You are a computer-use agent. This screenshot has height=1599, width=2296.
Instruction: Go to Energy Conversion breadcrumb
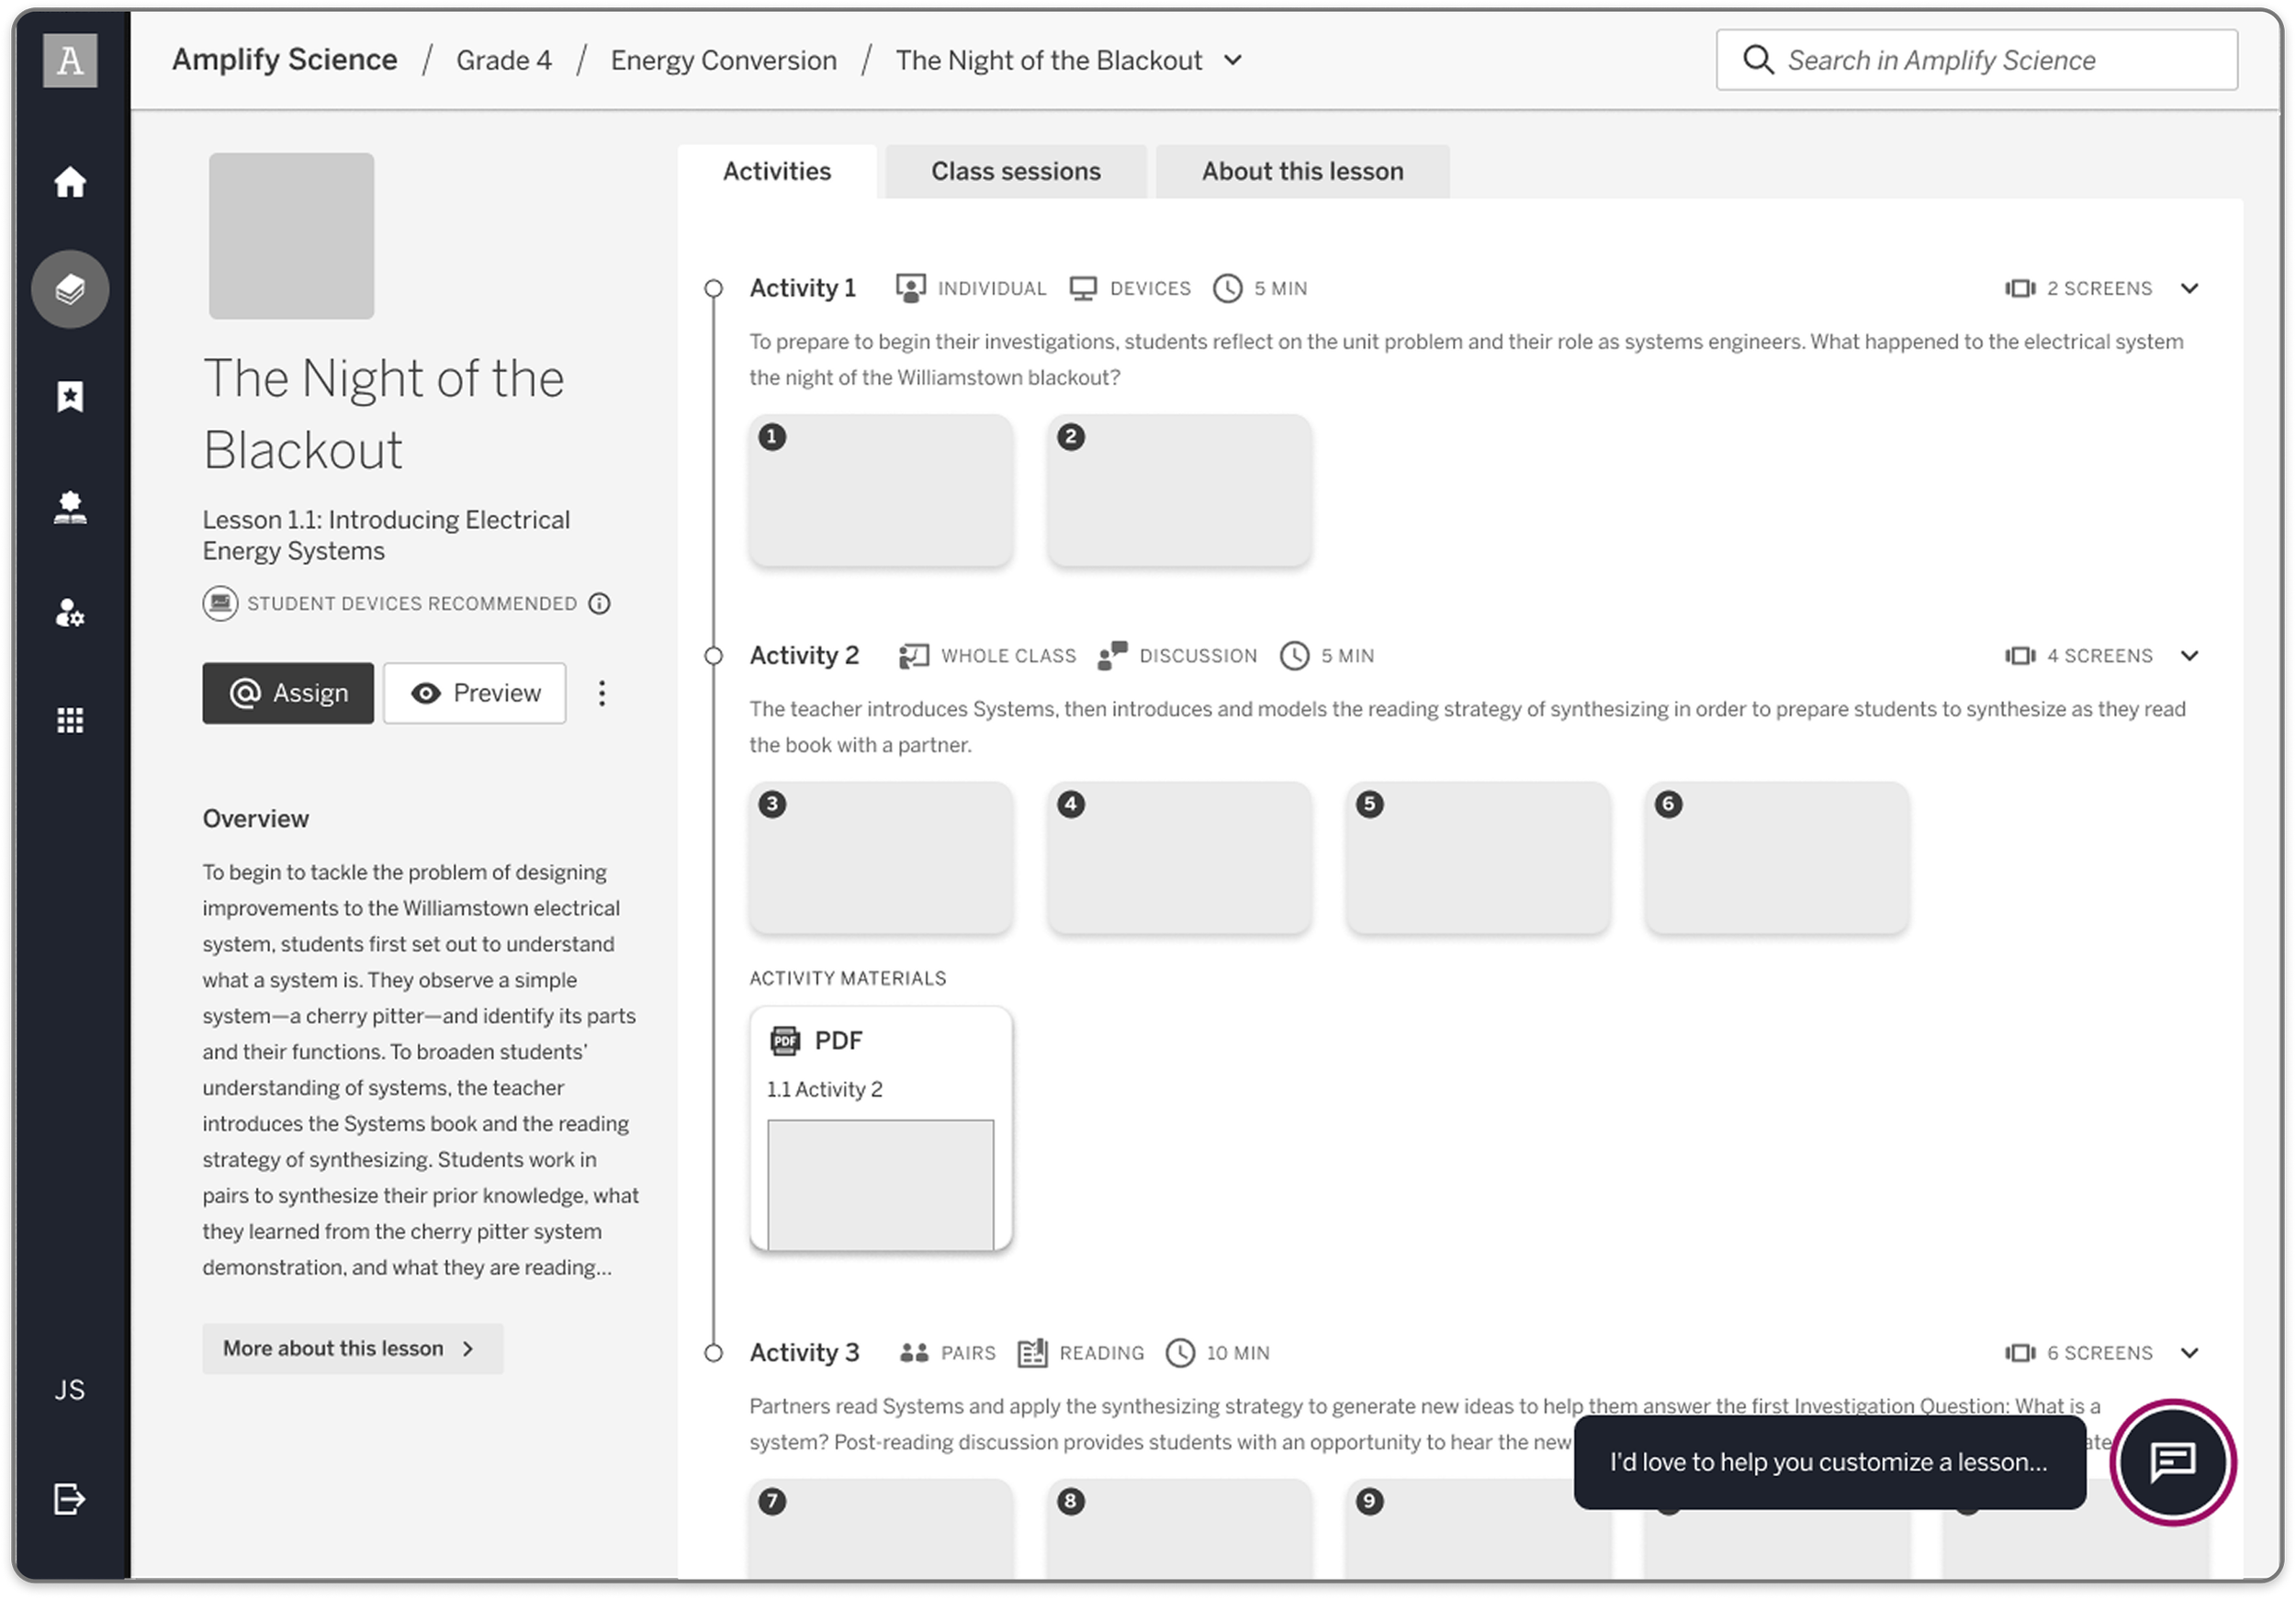coord(723,61)
